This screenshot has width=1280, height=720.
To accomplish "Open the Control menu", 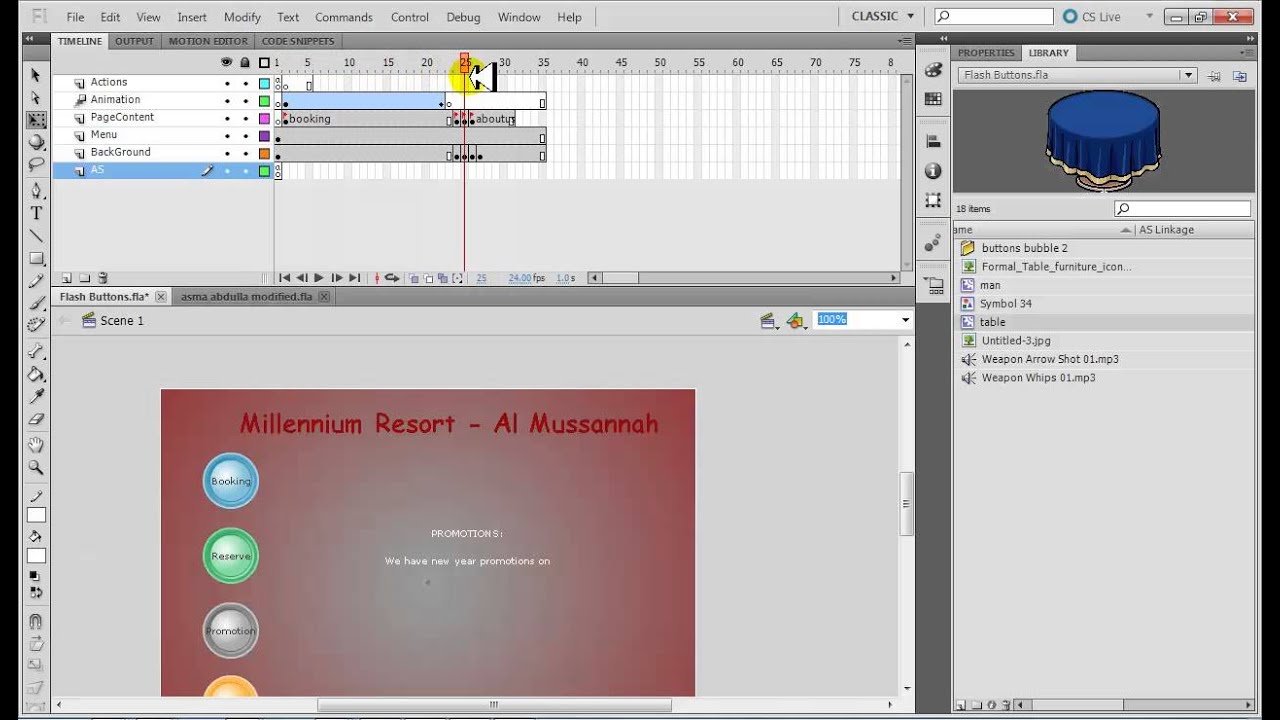I will pyautogui.click(x=410, y=17).
